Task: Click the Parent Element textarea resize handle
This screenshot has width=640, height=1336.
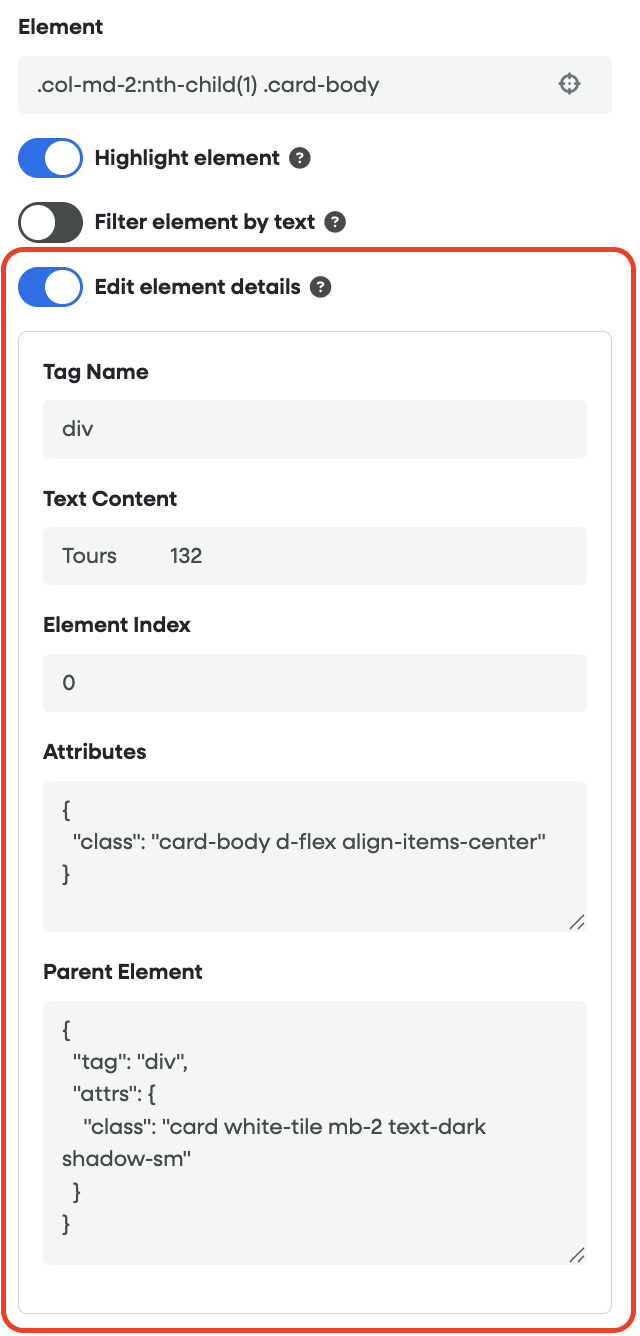Action: click(x=576, y=1254)
